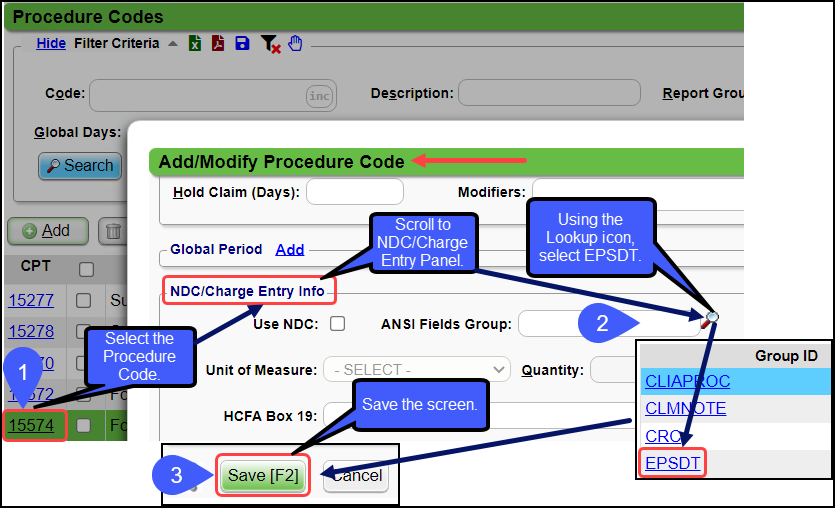Screen dimensions: 835x508
Task: Collapse Filter Criteria with triangle arrow
Action: tap(172, 43)
